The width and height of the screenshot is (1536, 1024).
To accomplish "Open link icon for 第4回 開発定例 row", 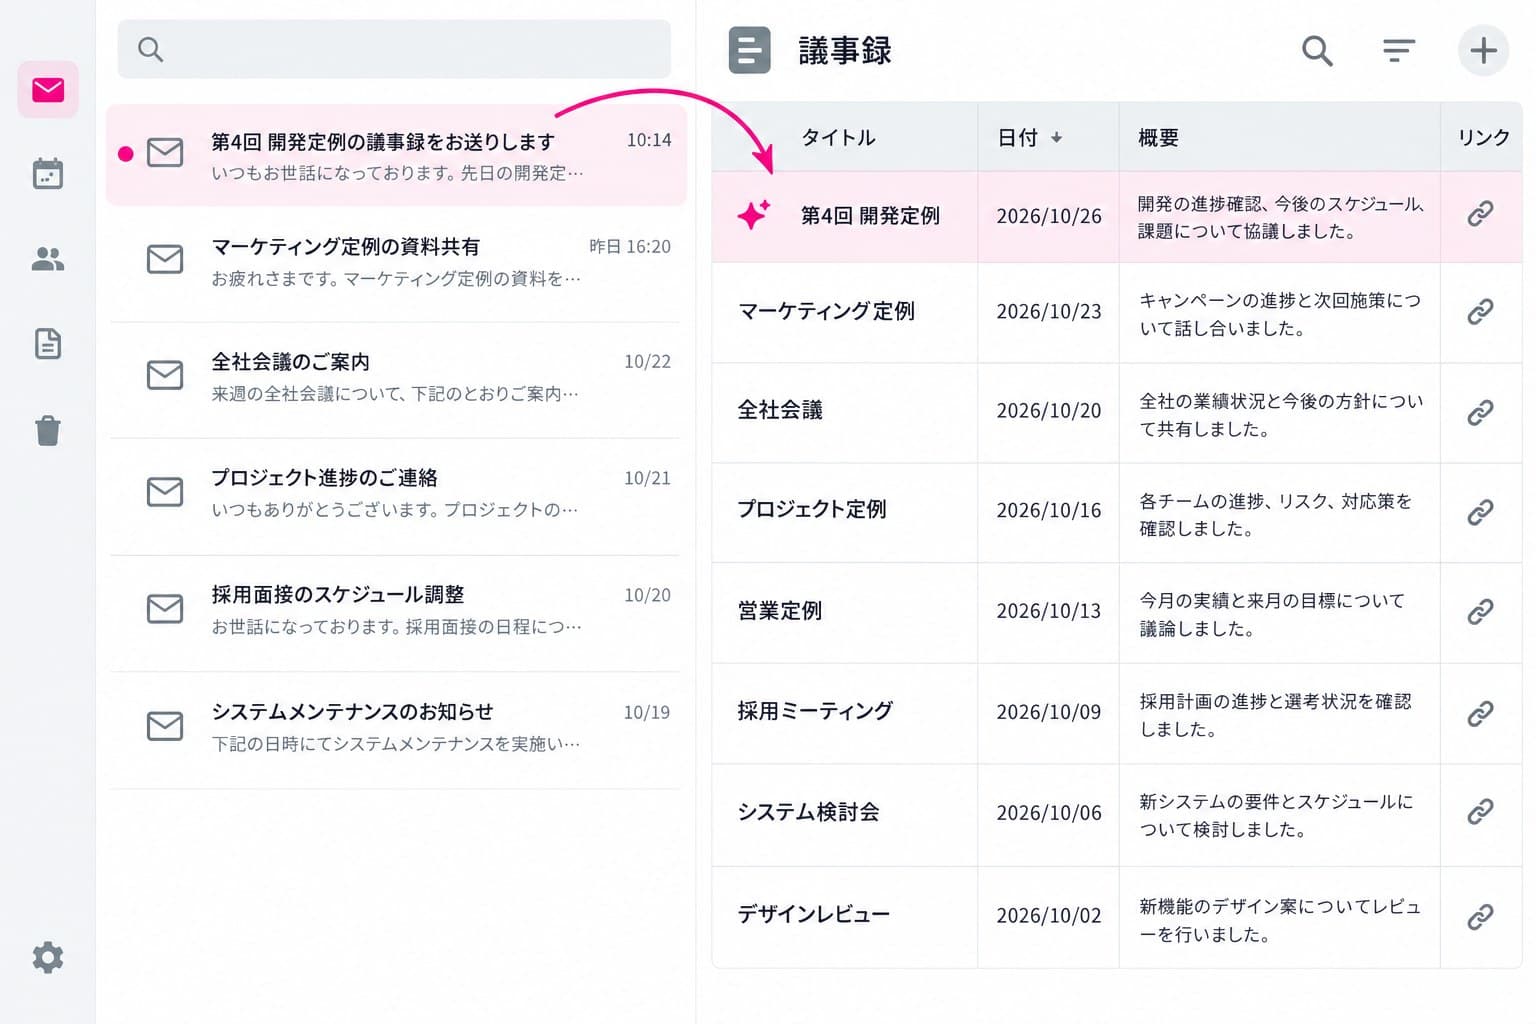I will pyautogui.click(x=1480, y=213).
